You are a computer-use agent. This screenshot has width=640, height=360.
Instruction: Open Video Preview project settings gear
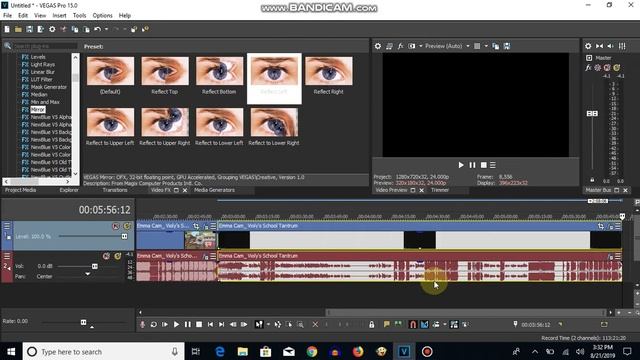click(x=378, y=46)
